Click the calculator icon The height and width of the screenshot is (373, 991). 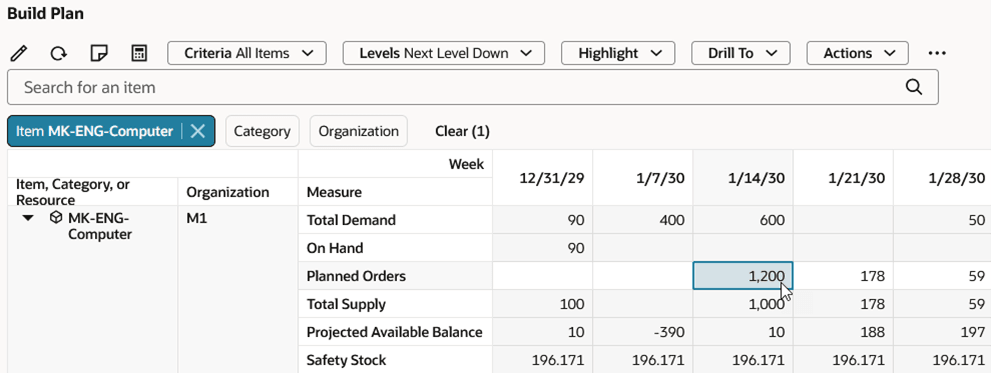point(138,53)
